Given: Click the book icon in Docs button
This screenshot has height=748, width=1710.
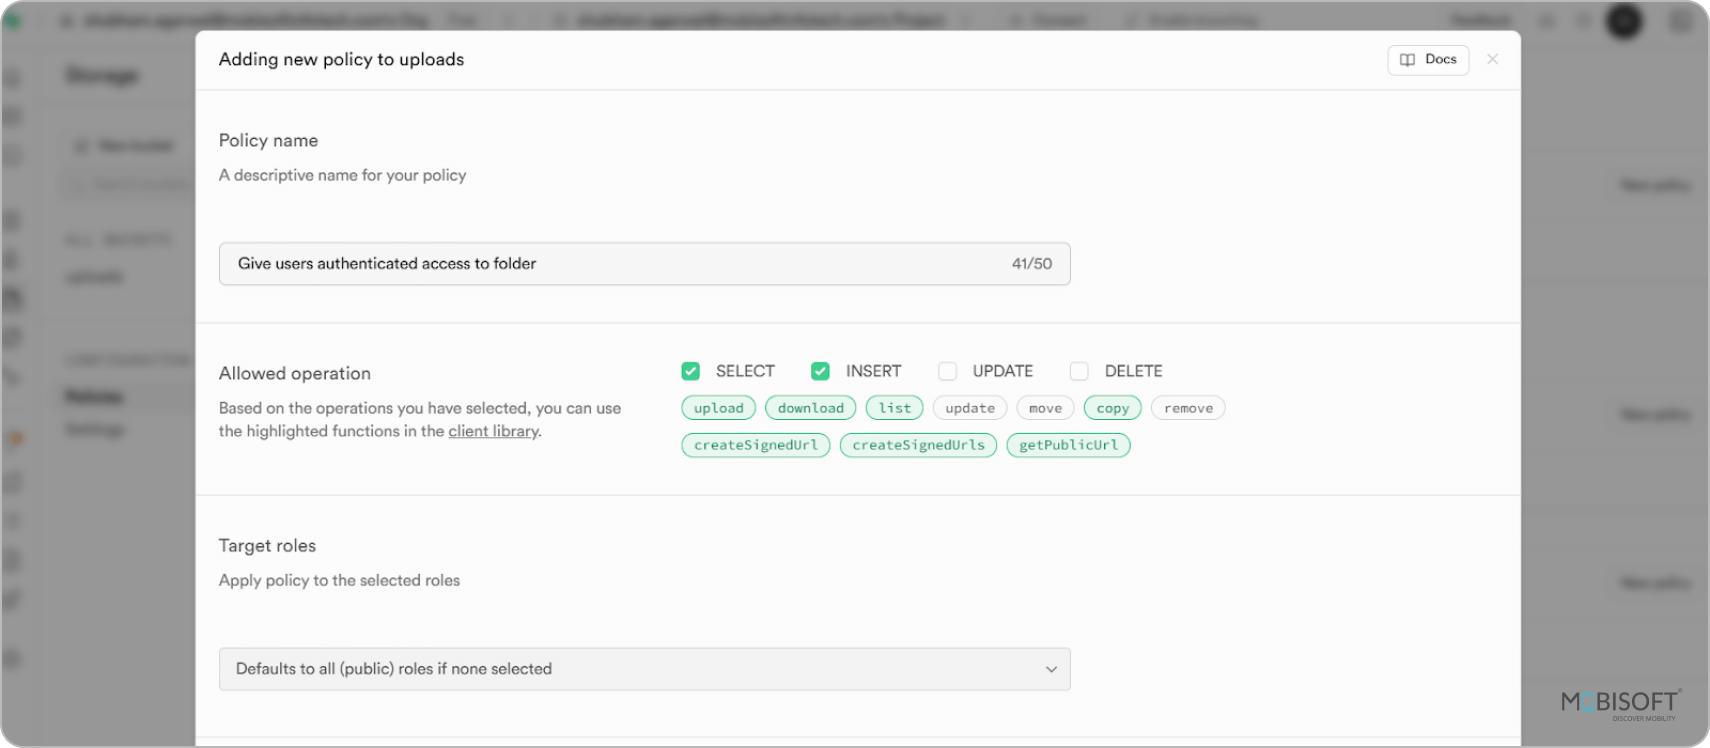Looking at the screenshot, I should tap(1407, 60).
